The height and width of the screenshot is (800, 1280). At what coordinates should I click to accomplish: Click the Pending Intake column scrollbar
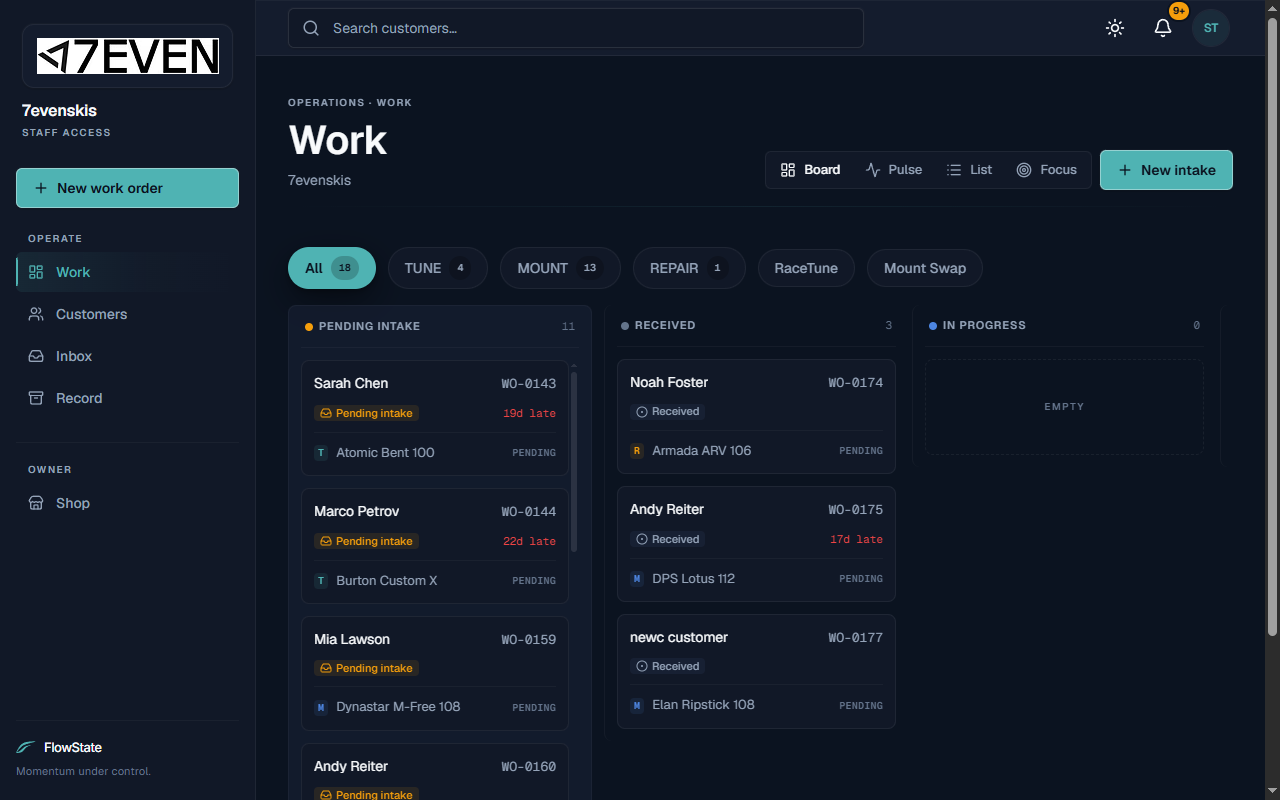pyautogui.click(x=574, y=462)
